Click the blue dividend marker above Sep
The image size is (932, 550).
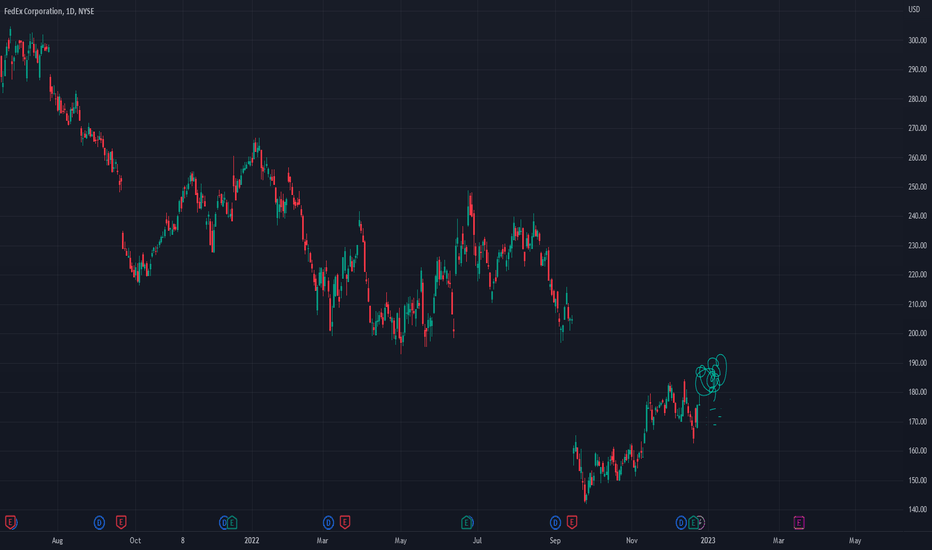[x=555, y=523]
